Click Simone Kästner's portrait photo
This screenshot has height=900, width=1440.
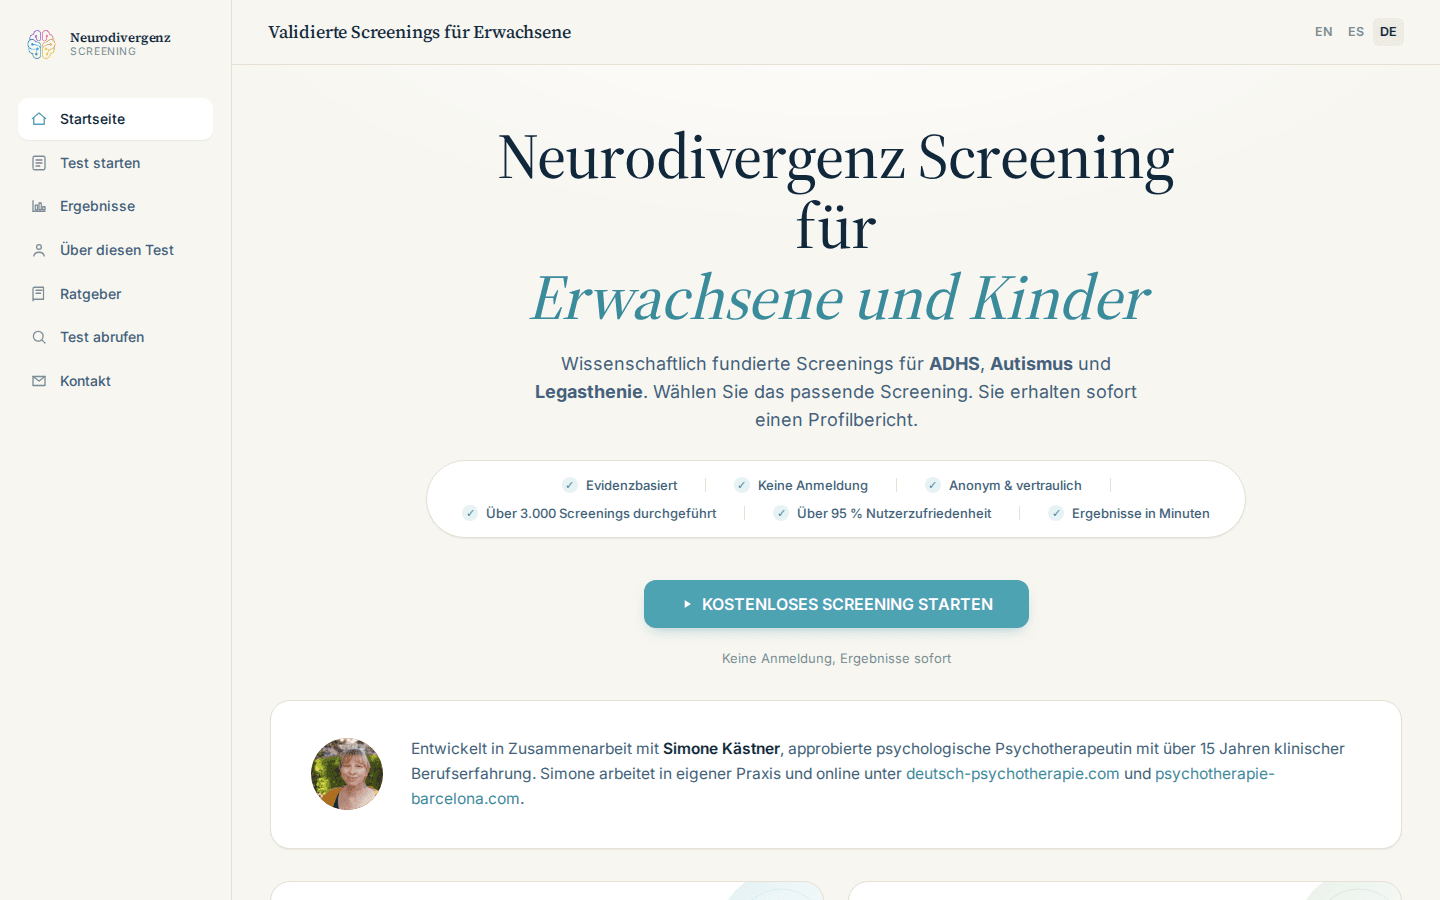[x=347, y=774]
